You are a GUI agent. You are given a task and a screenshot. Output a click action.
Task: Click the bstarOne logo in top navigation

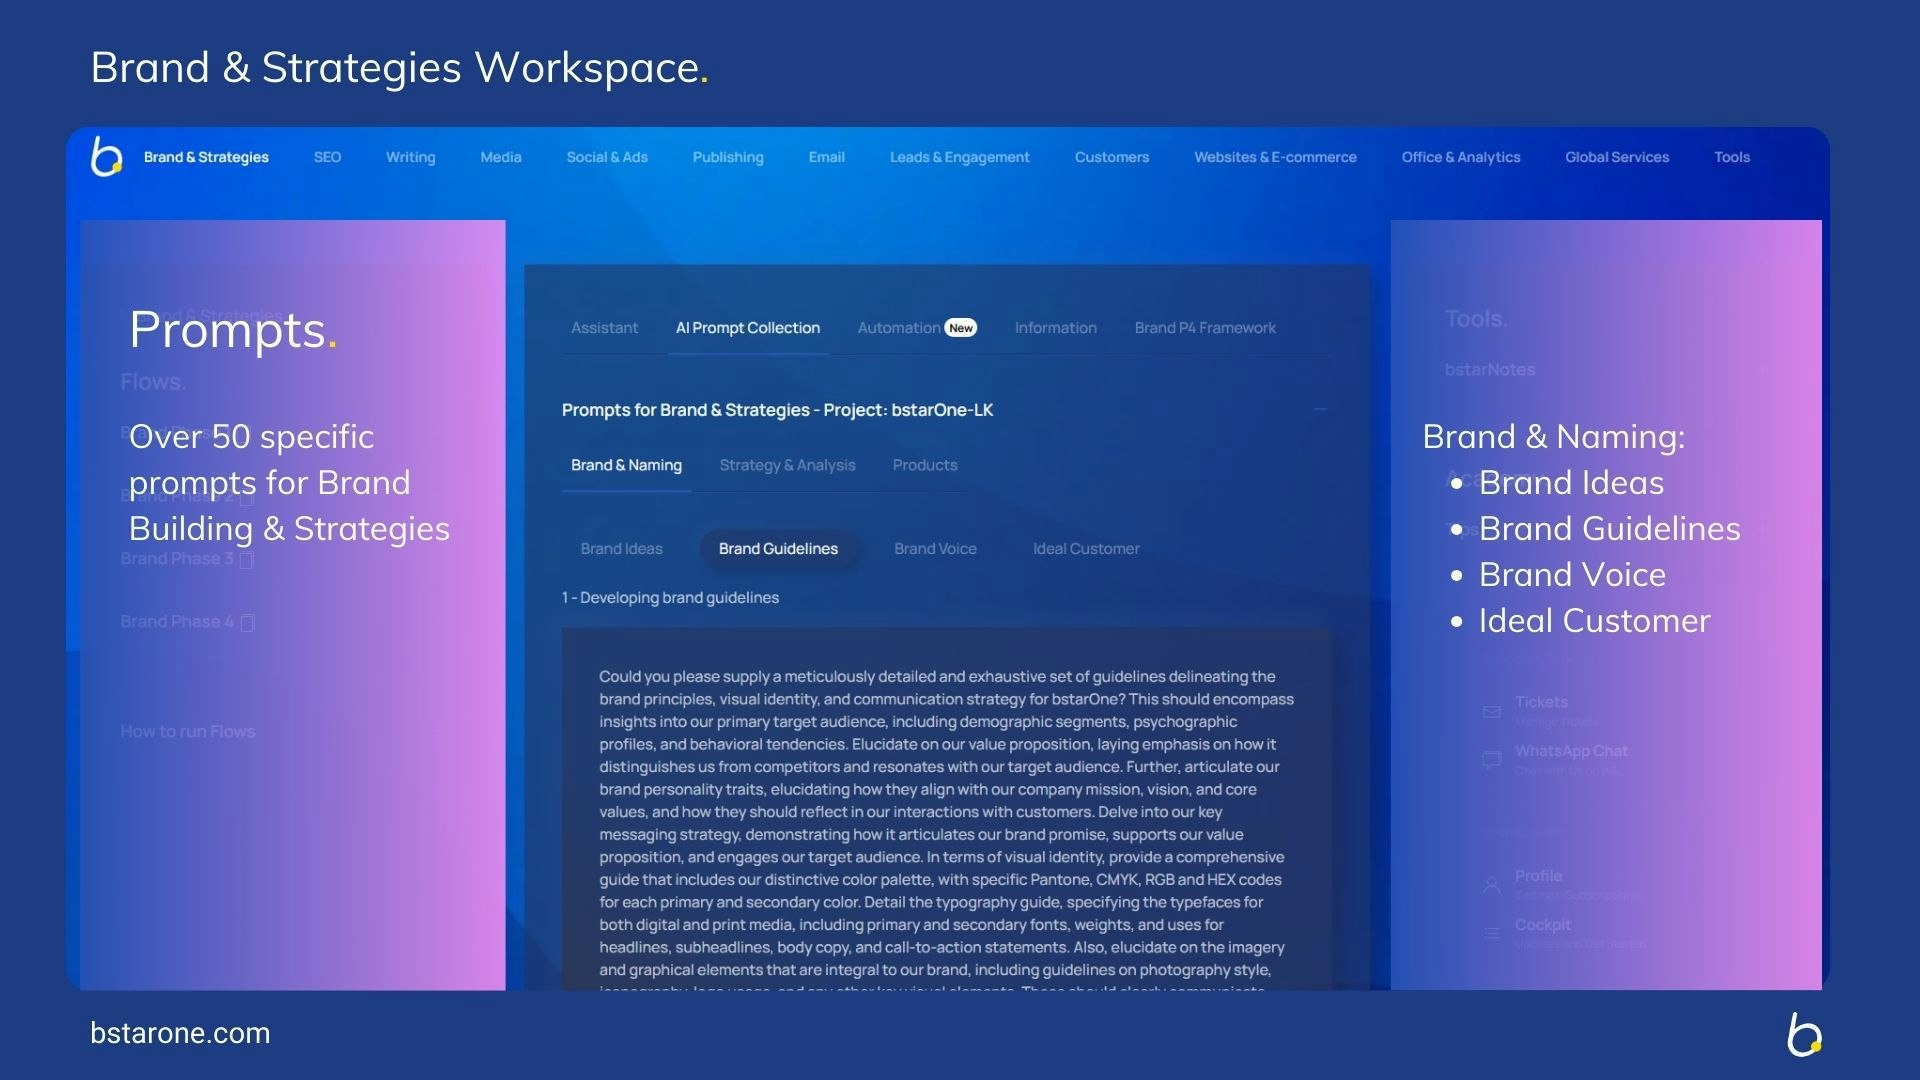coord(106,157)
